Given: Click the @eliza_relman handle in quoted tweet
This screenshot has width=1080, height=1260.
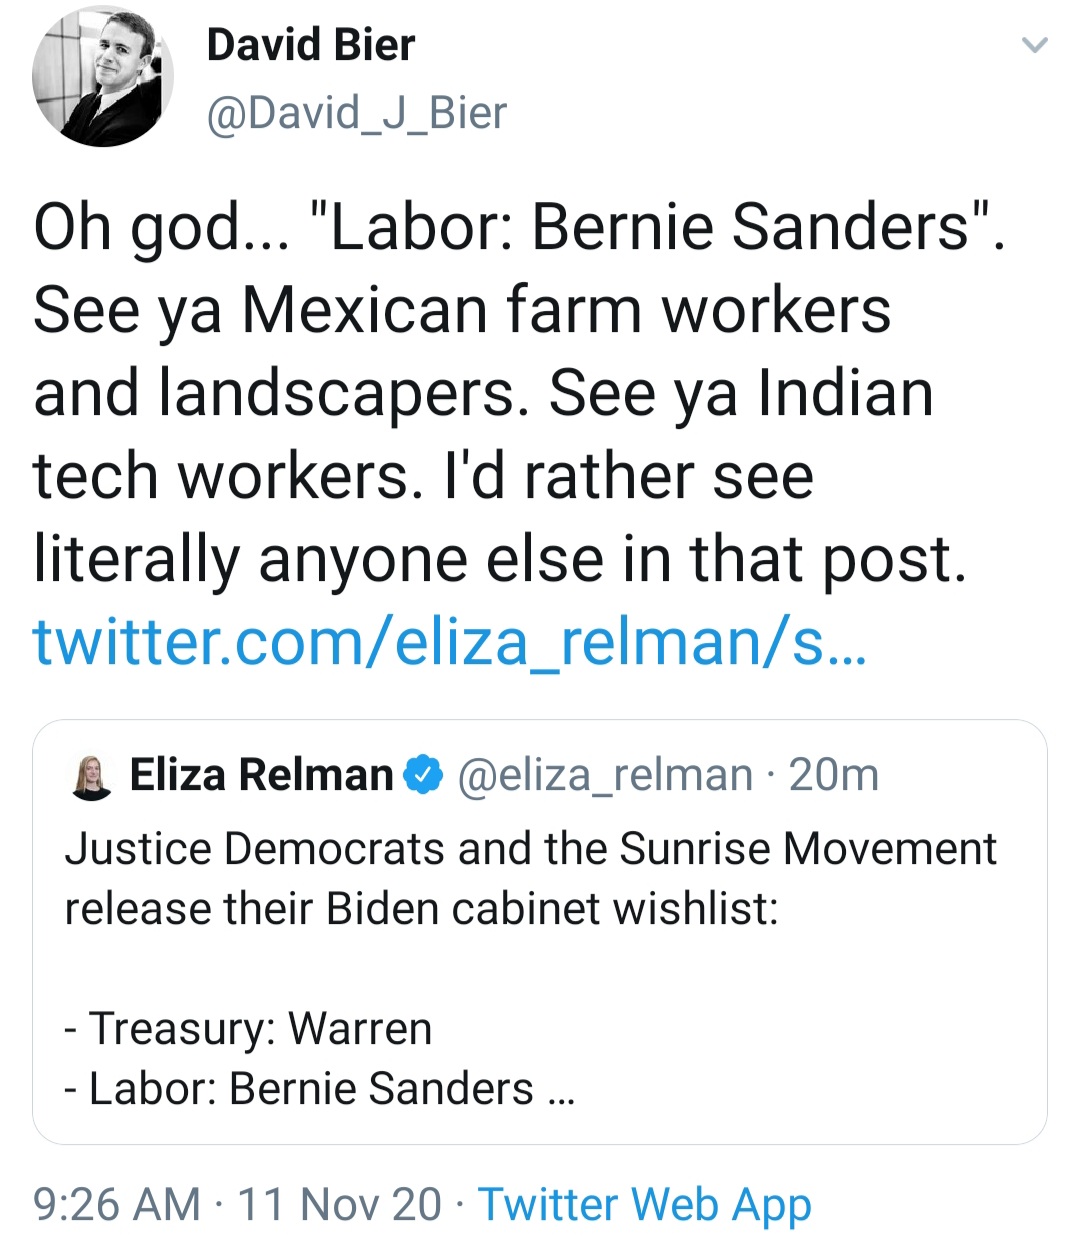Looking at the screenshot, I should pyautogui.click(x=605, y=775).
